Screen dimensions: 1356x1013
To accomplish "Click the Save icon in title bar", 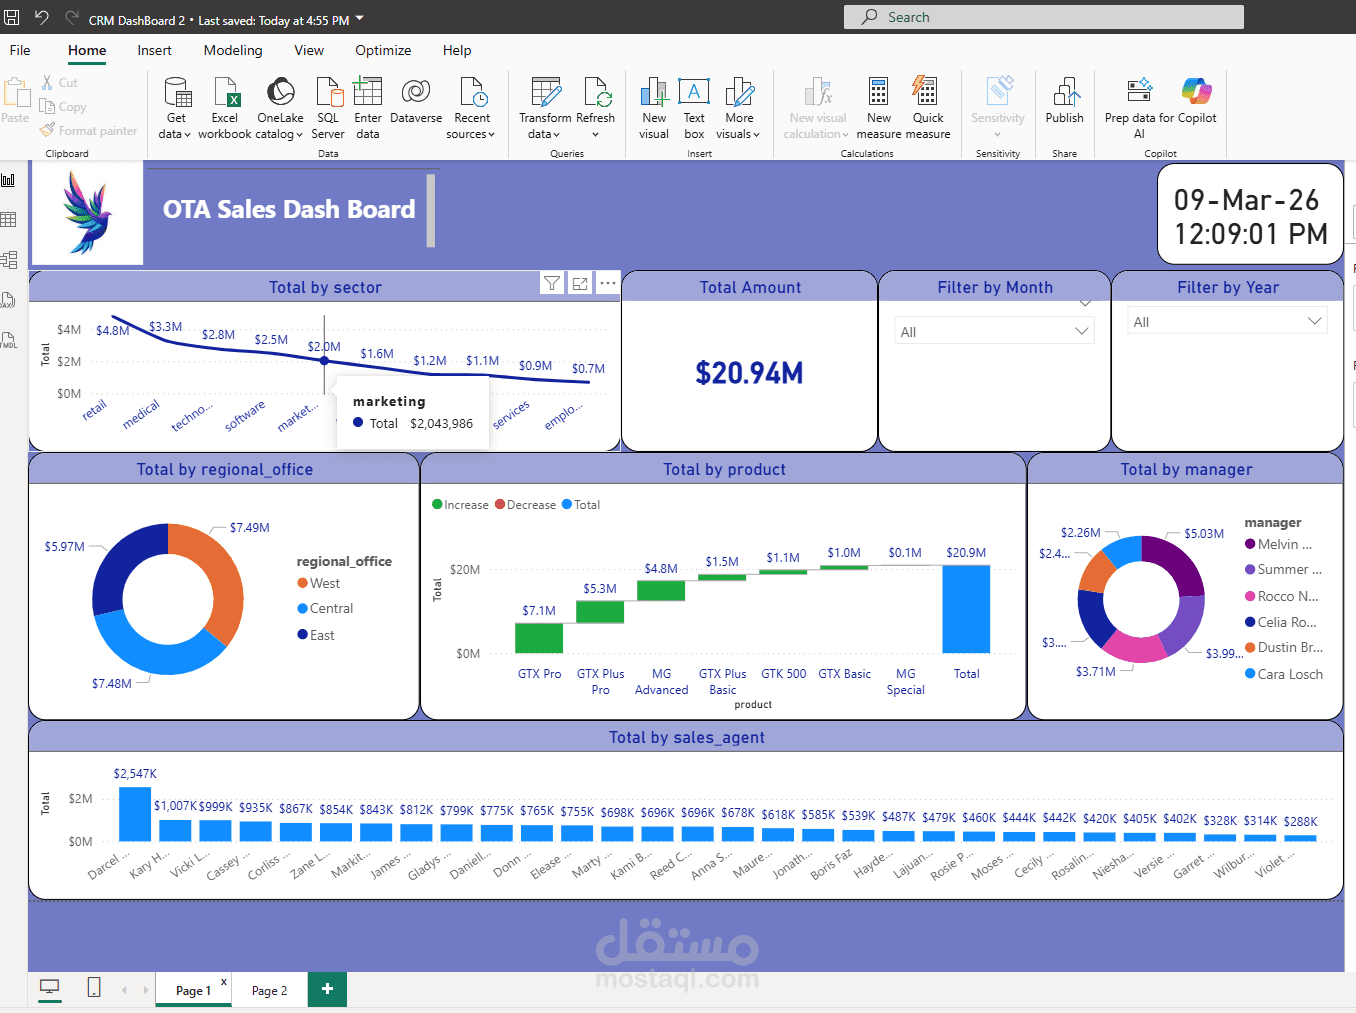I will [12, 17].
